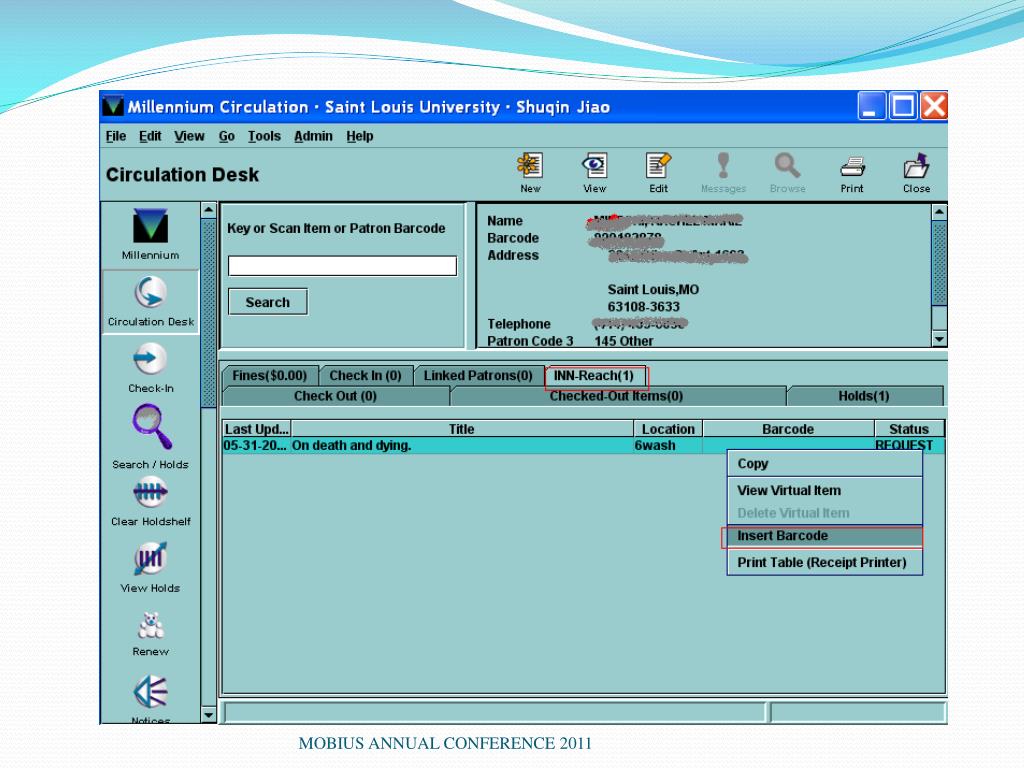
Task: Open the Tools menu
Action: (x=264, y=136)
